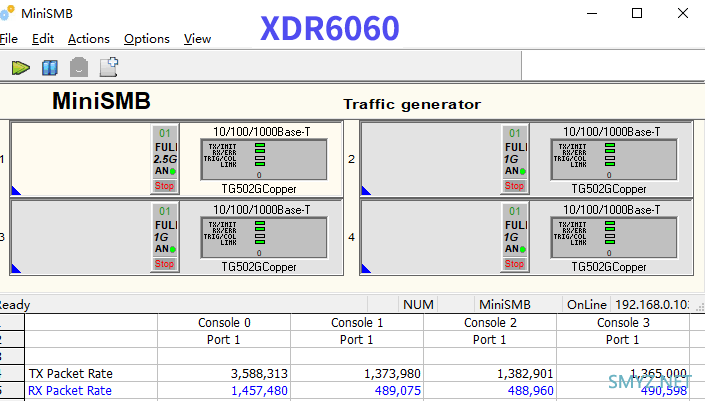
Task: Select RX value 489,075
Action: 398,391
